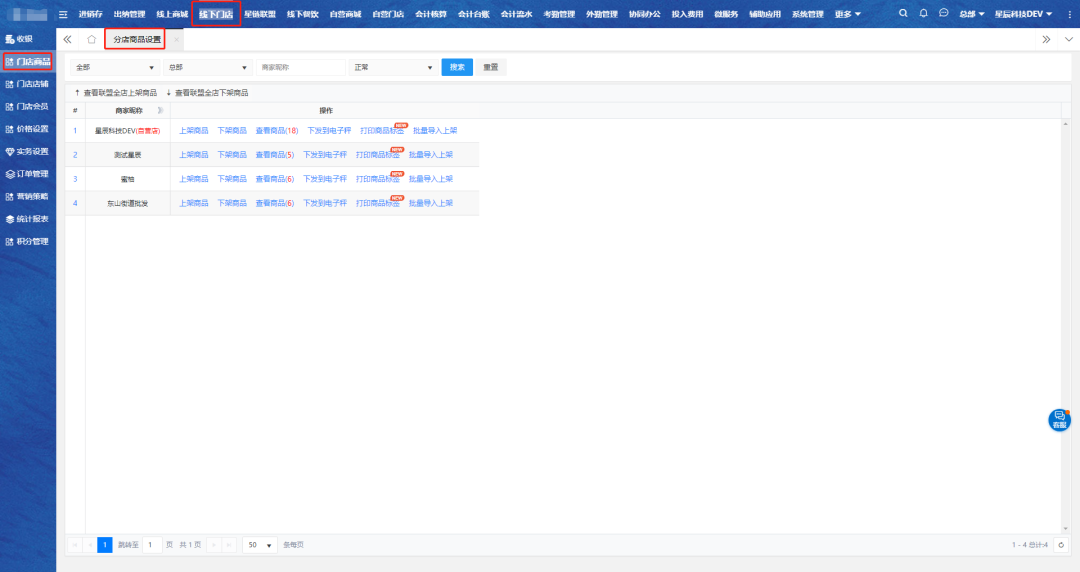Screen dimensions: 1080x572
Task: Open the 进销存 top menu
Action: tap(91, 14)
